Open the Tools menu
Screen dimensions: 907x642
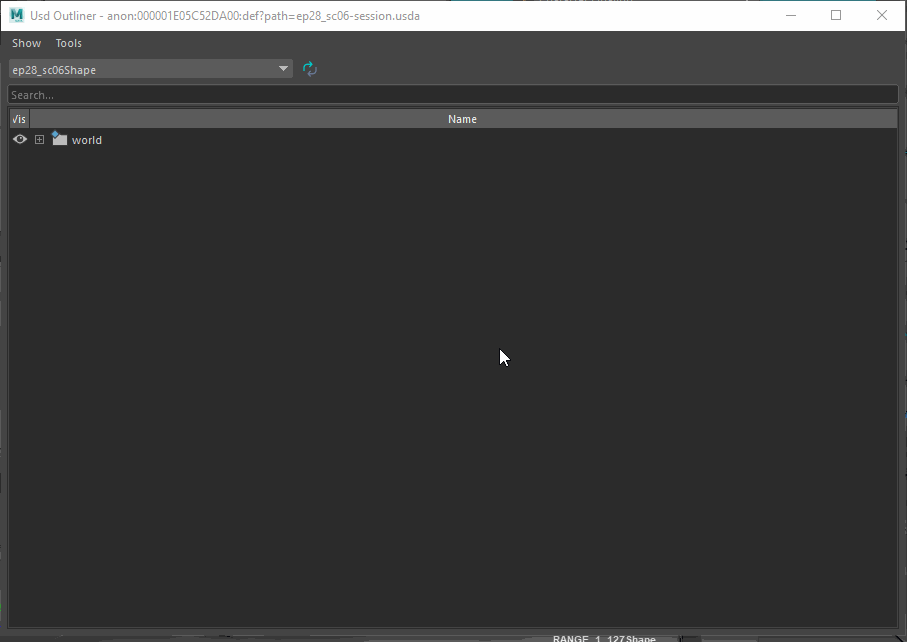pos(69,43)
